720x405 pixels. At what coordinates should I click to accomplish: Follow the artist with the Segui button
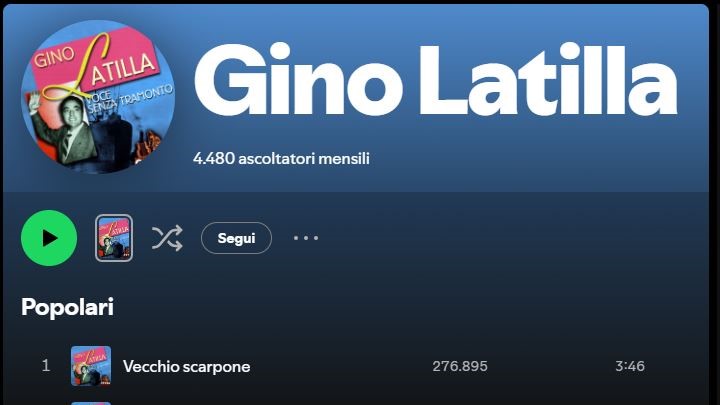[236, 238]
